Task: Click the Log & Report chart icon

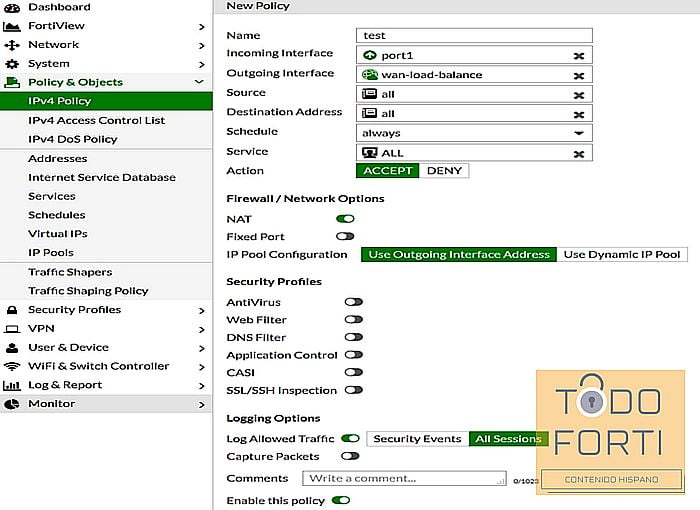Action: coord(12,386)
